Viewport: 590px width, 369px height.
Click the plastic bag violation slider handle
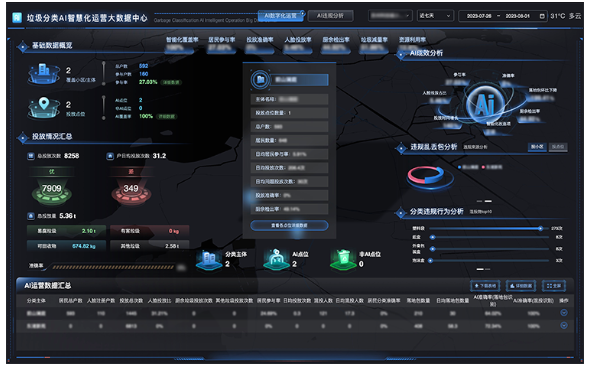pos(540,228)
